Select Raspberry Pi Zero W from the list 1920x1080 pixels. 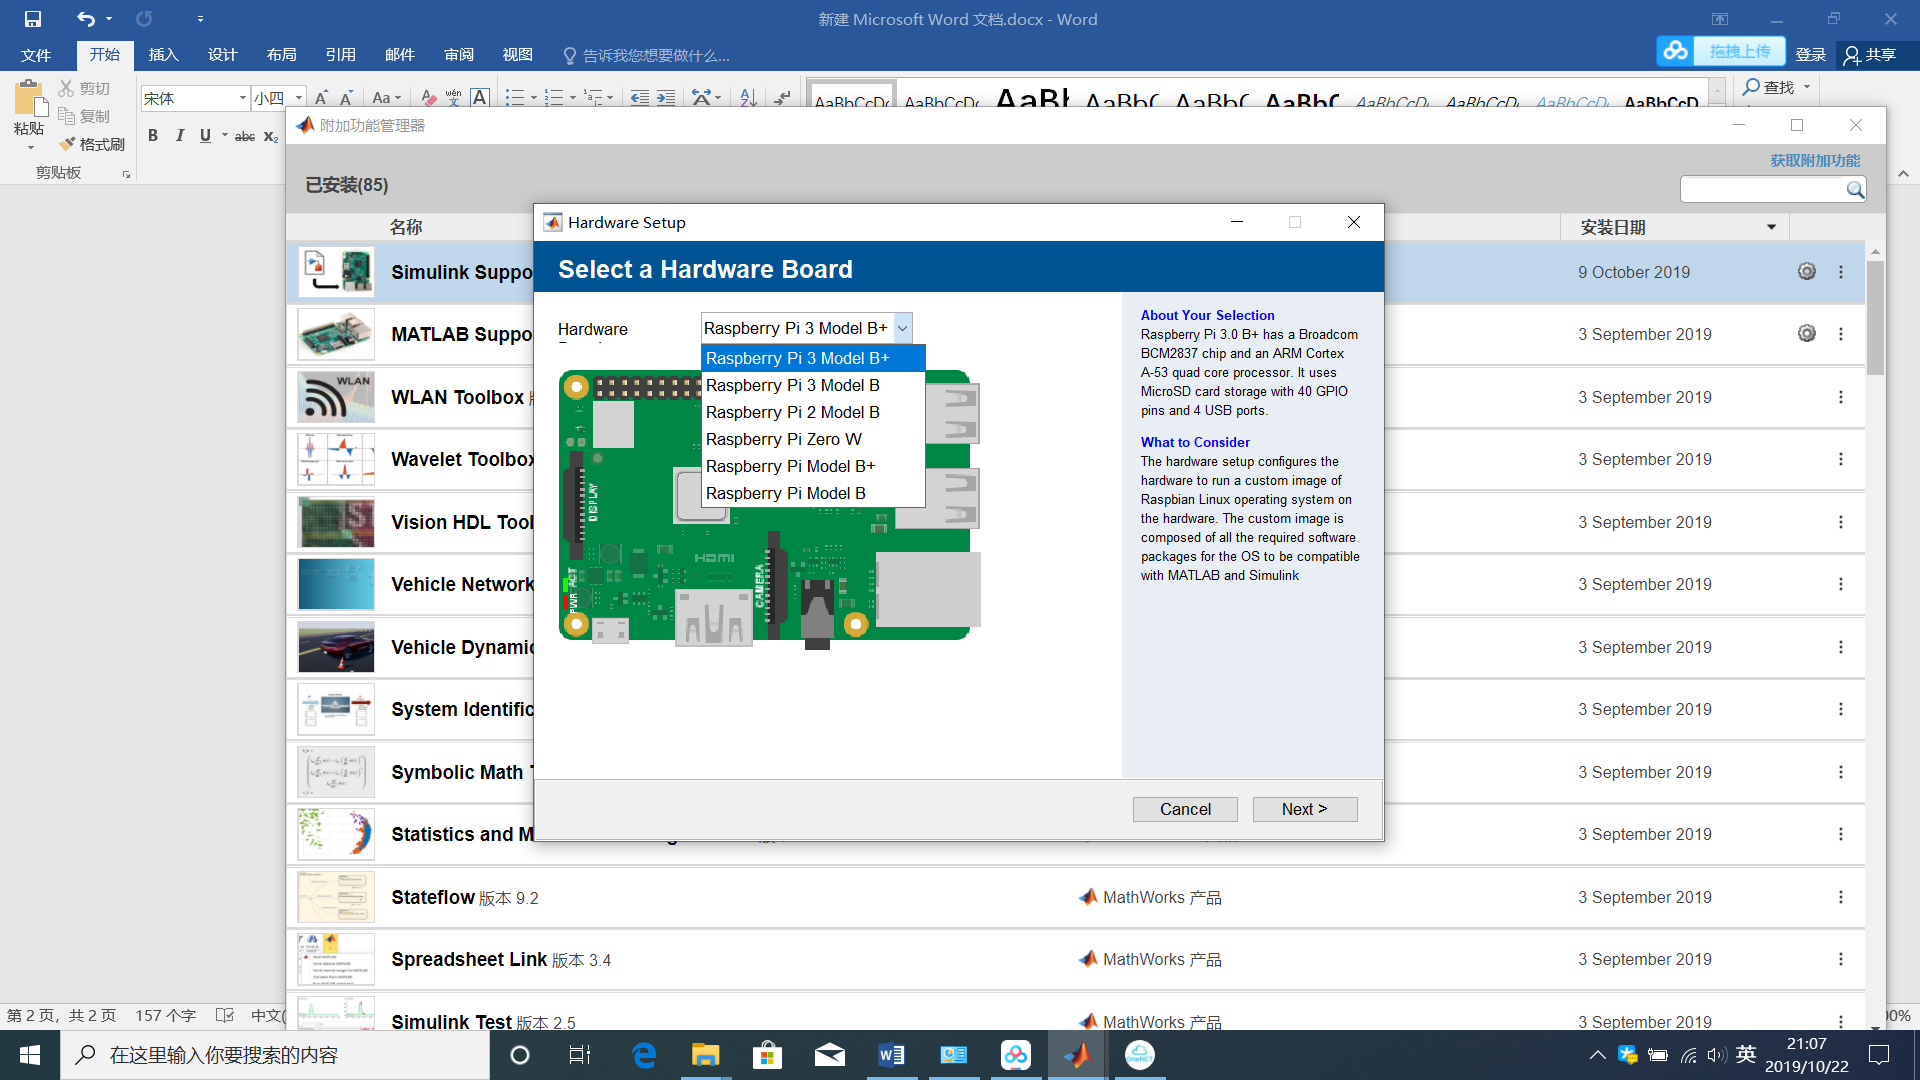pyautogui.click(x=783, y=439)
